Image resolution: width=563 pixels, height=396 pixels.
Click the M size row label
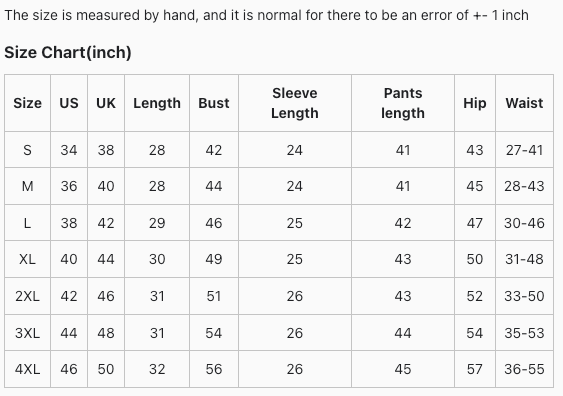[28, 186]
